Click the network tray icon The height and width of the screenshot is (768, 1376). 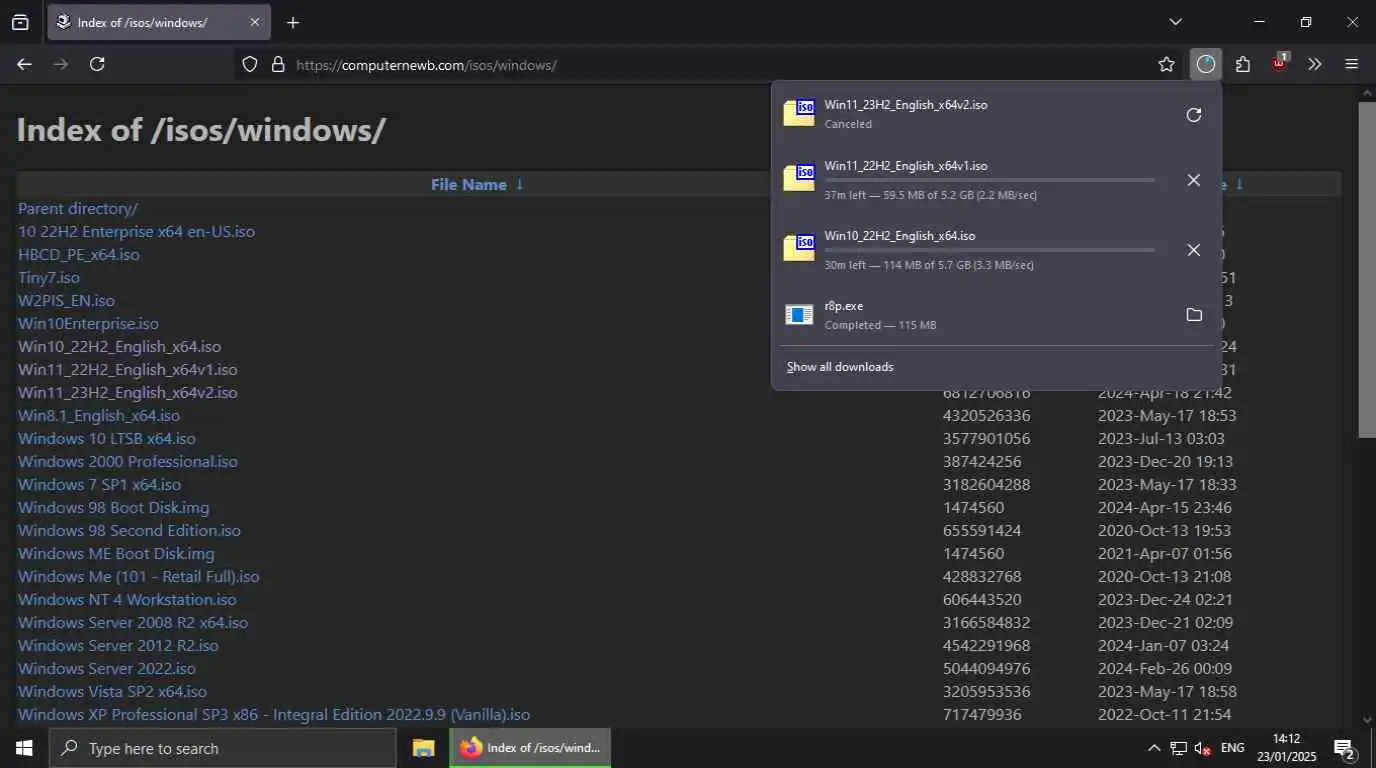[x=1178, y=749]
